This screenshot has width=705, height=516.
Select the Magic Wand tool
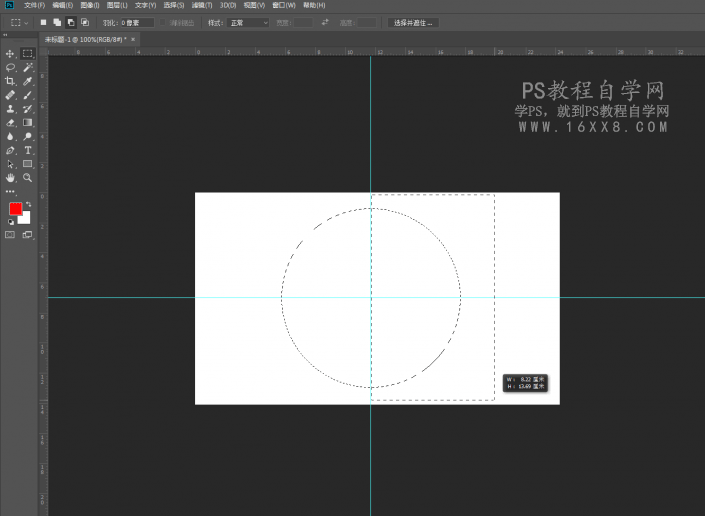pyautogui.click(x=27, y=67)
